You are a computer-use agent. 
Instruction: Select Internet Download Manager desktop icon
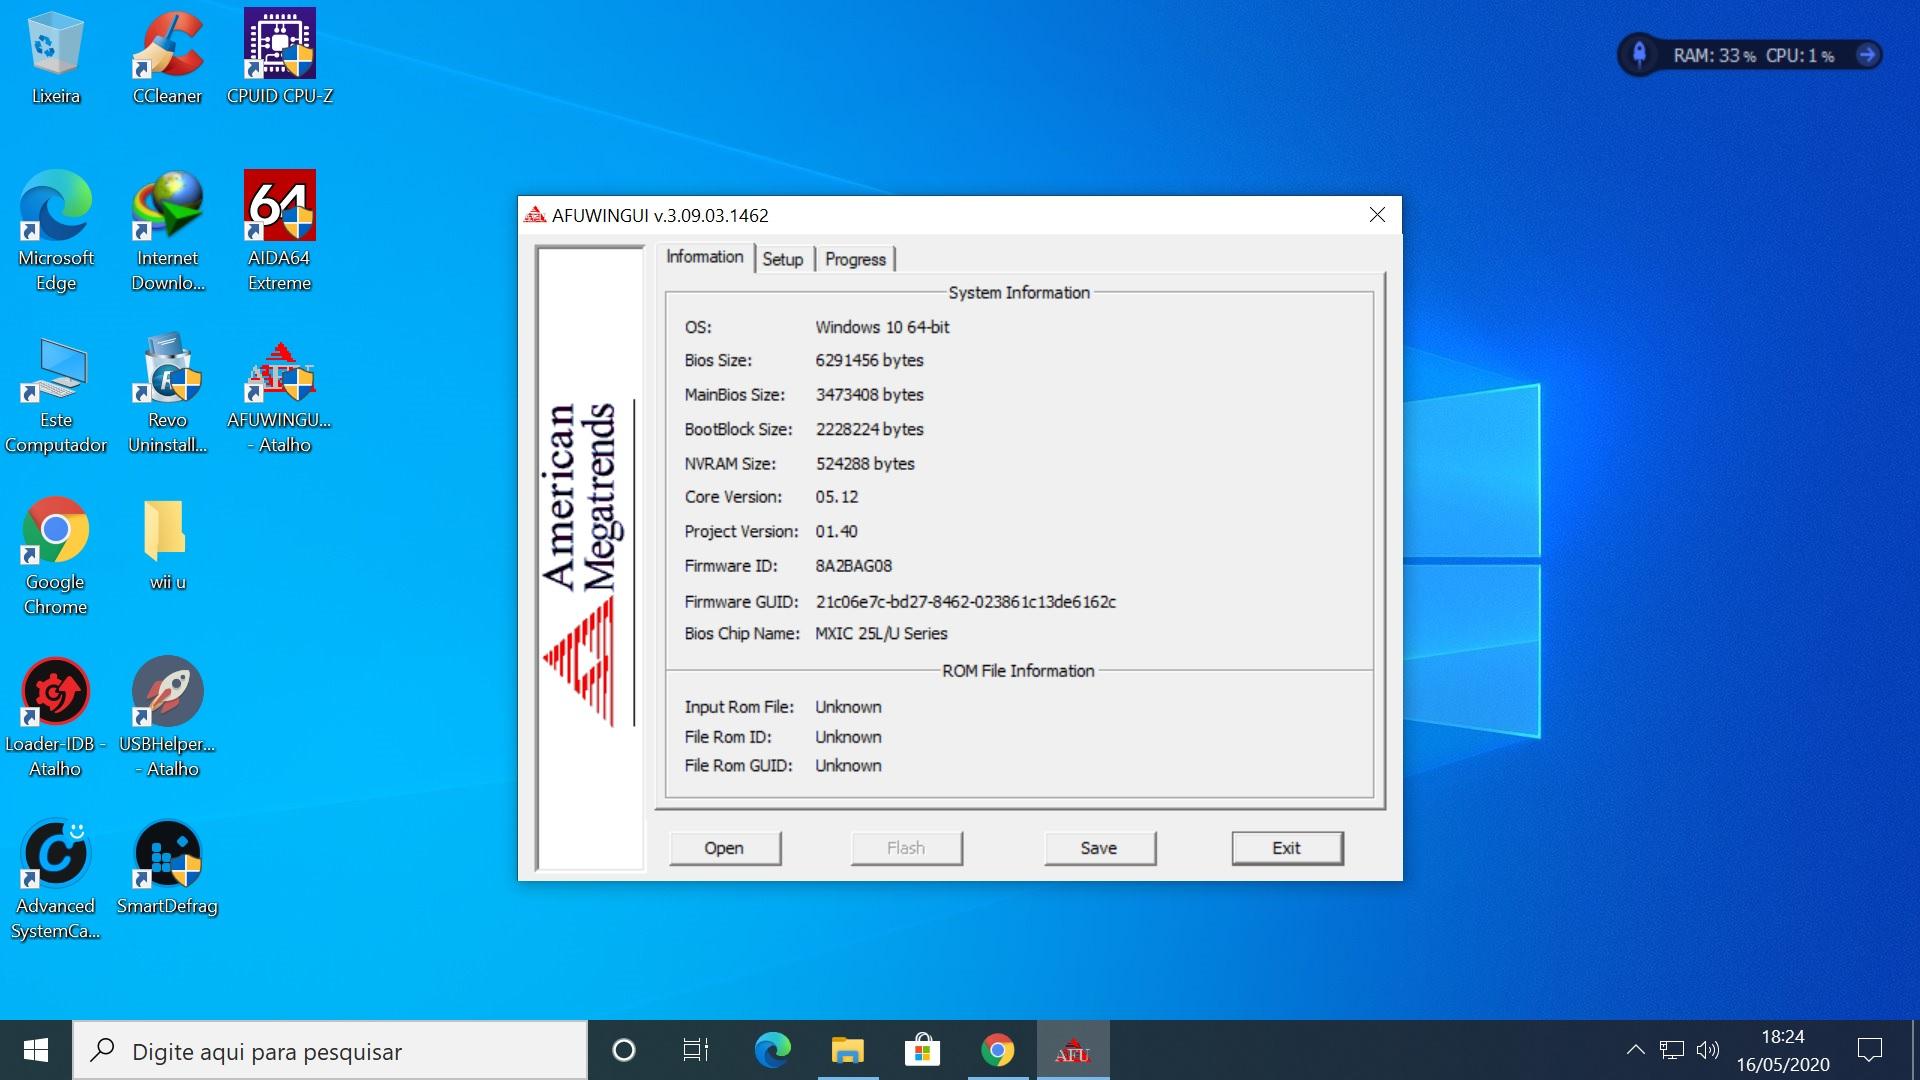pyautogui.click(x=168, y=232)
